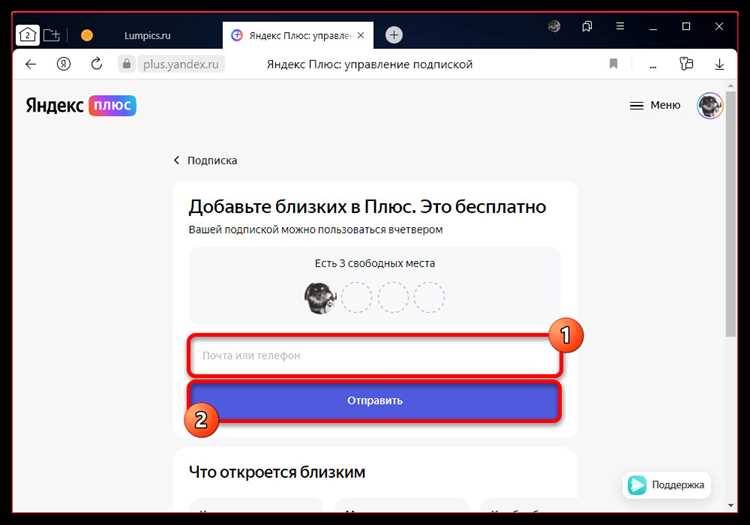This screenshot has height=525, width=750.
Task: Reload the page
Action: (x=97, y=64)
